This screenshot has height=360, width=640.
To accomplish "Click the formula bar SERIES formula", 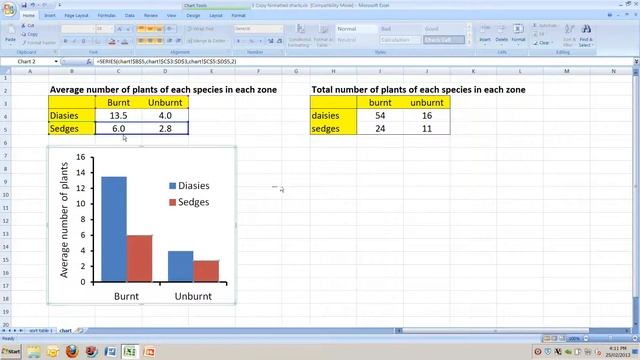I will point(167,61).
